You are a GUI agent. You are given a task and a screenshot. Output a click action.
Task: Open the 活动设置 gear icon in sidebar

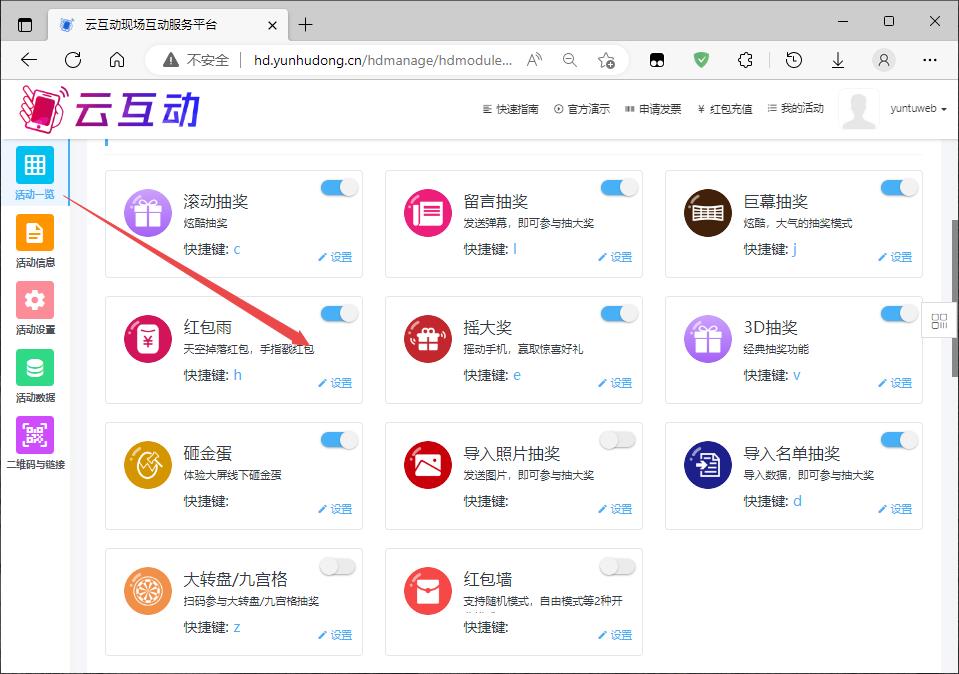click(x=35, y=301)
